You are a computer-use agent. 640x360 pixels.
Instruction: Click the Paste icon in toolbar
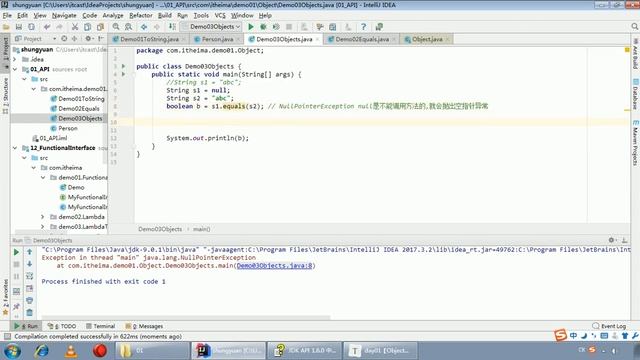pyautogui.click(x=100, y=27)
